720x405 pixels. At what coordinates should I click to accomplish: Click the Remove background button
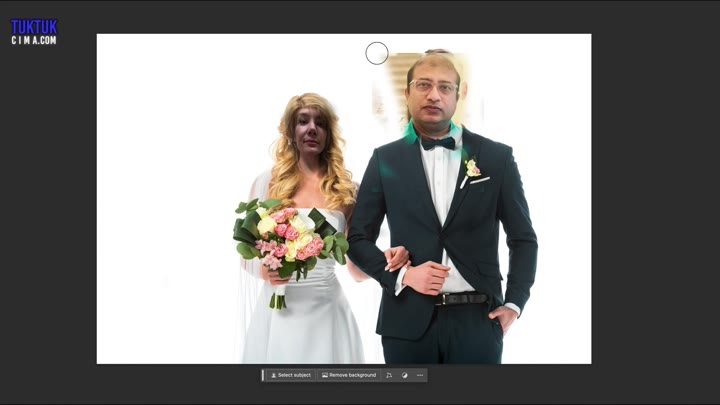coord(349,375)
